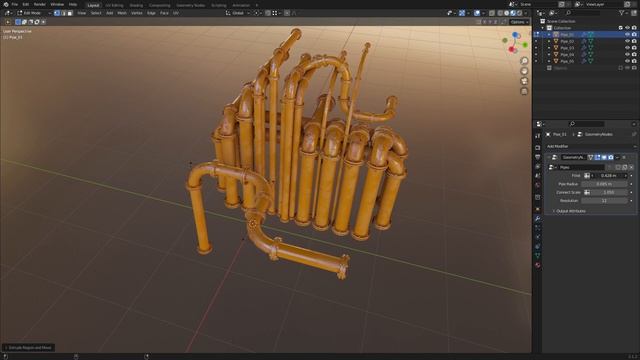640x360 pixels.
Task: Select the subtract selection mode icon
Action: tap(31, 22)
